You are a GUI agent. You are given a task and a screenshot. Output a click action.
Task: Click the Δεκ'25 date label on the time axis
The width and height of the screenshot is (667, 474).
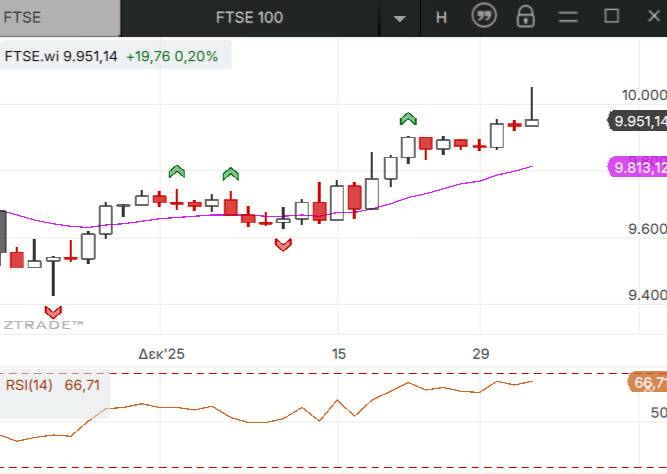(162, 354)
